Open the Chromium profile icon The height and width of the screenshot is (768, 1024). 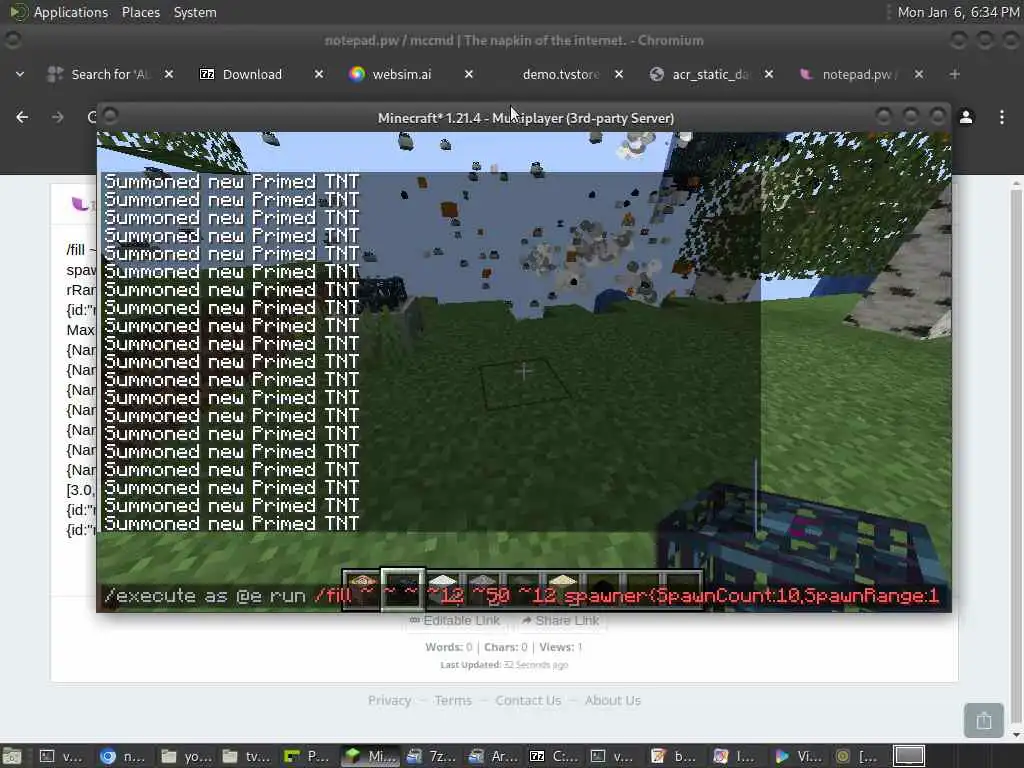coord(966,117)
